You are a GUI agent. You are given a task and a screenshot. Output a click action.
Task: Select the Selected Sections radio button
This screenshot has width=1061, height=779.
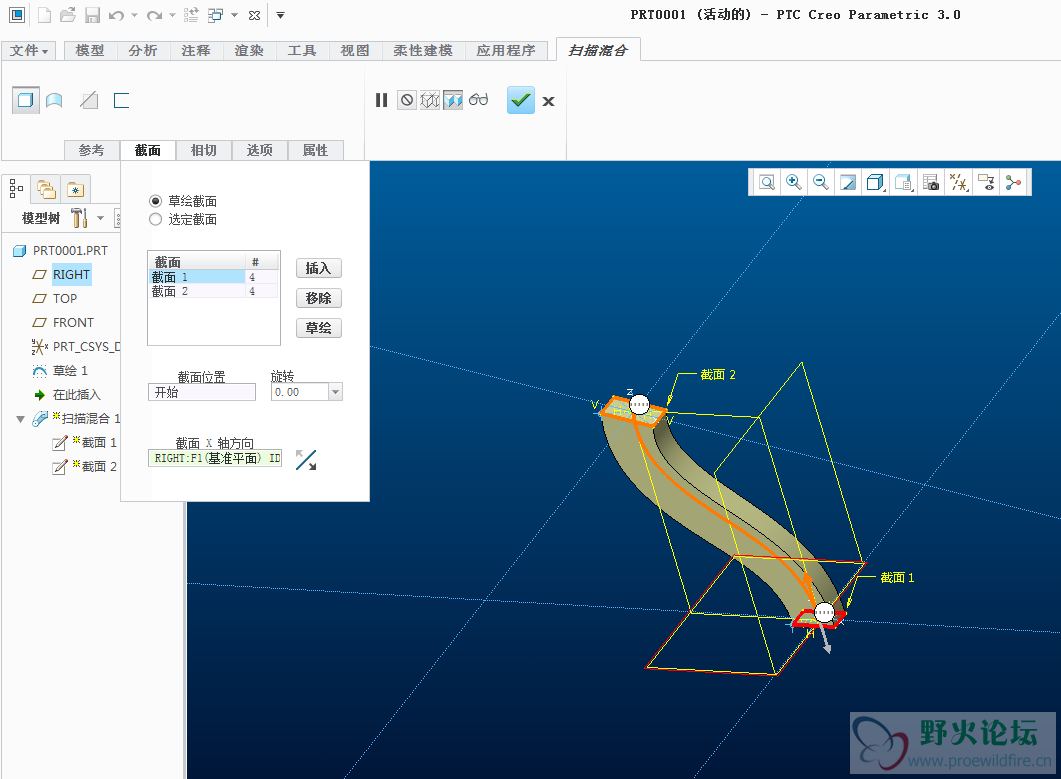point(156,219)
